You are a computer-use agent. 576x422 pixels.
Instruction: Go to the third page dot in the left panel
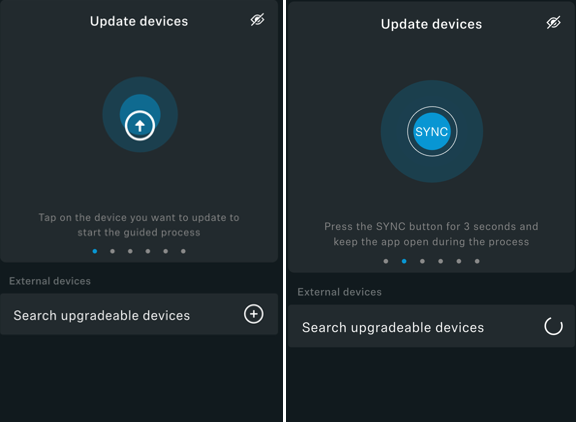[x=130, y=251]
